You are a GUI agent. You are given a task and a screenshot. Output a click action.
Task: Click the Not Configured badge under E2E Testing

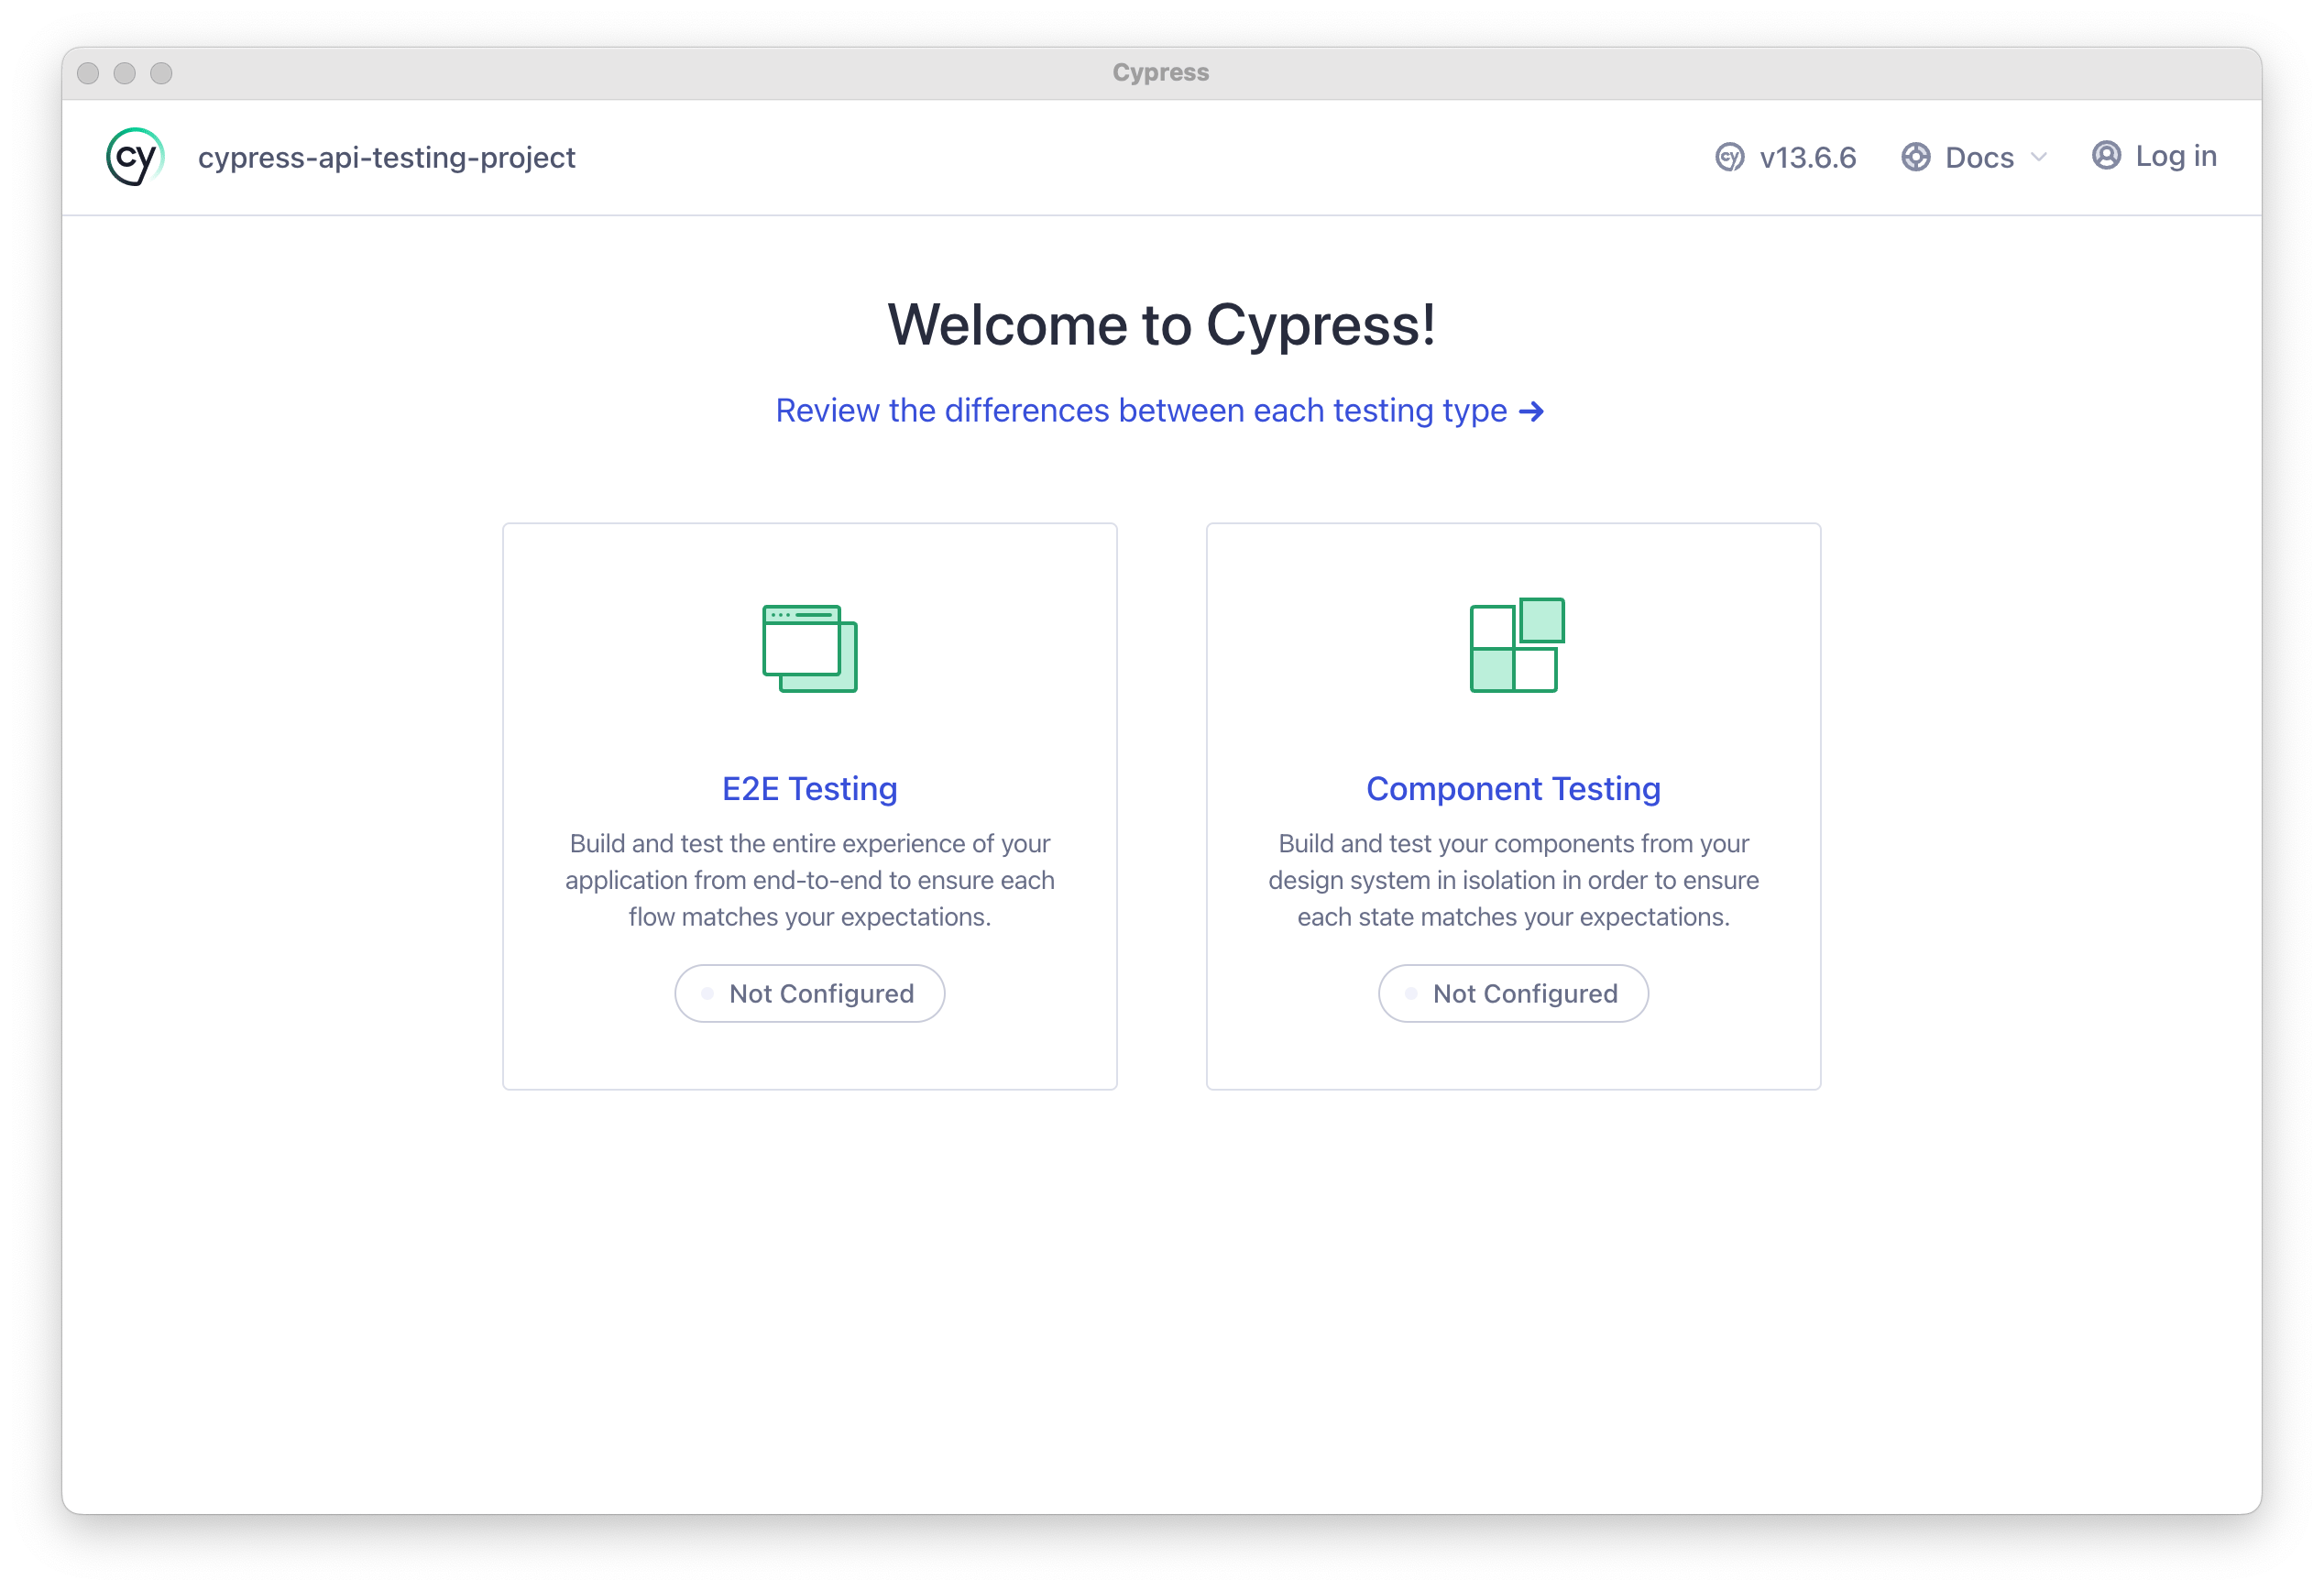810,993
